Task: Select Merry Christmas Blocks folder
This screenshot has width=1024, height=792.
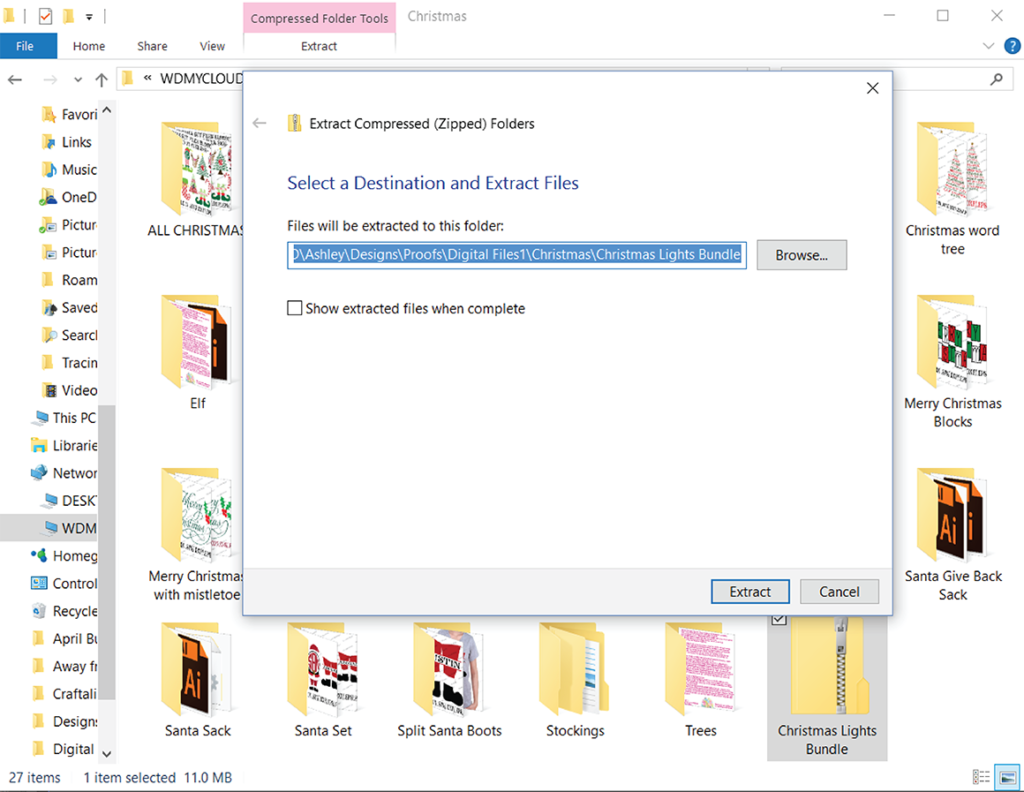Action: (952, 362)
